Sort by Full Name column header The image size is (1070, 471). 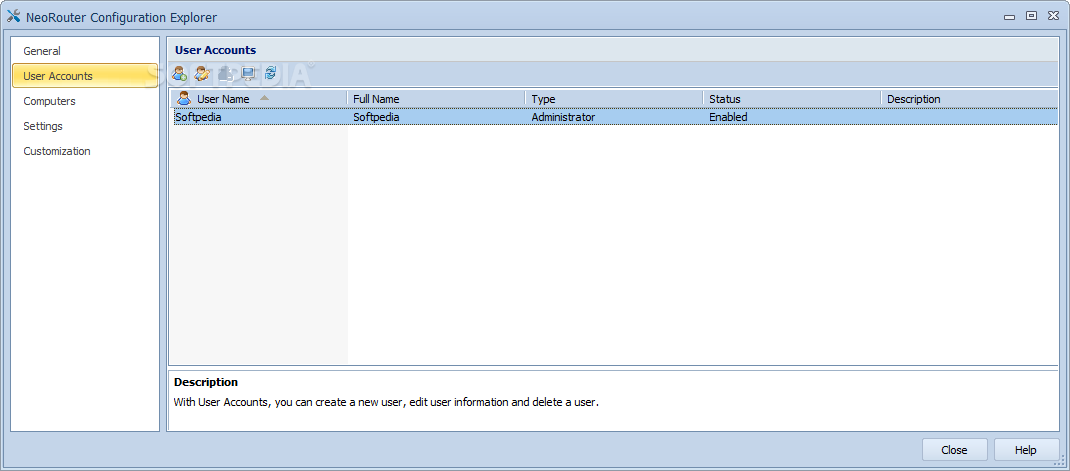[x=437, y=99]
